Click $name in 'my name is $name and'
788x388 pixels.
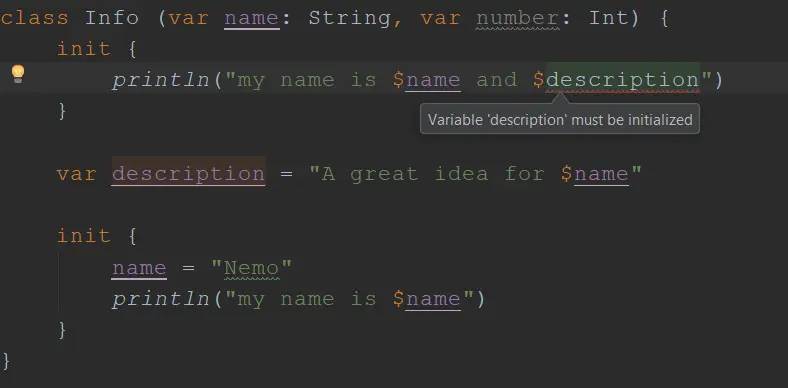(x=427, y=80)
